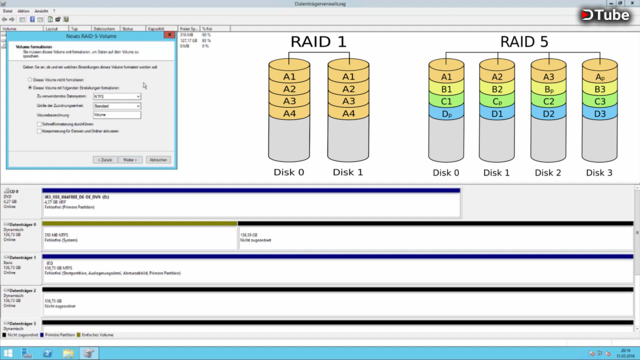The height and width of the screenshot is (360, 640).
Task: Select the 350 MB NTFS system partition
Action: click(x=140, y=236)
